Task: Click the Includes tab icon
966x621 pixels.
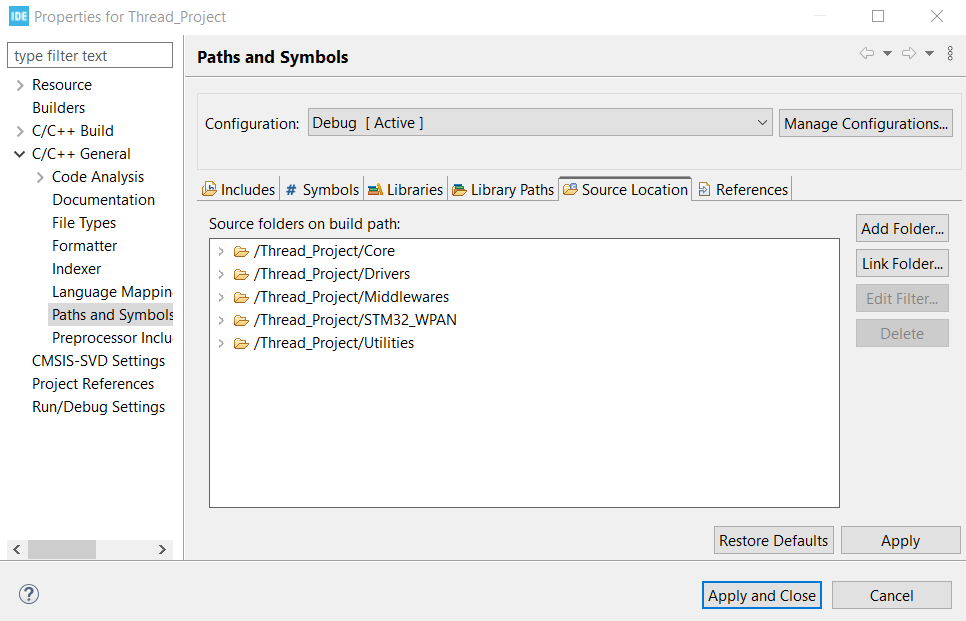Action: tap(210, 188)
